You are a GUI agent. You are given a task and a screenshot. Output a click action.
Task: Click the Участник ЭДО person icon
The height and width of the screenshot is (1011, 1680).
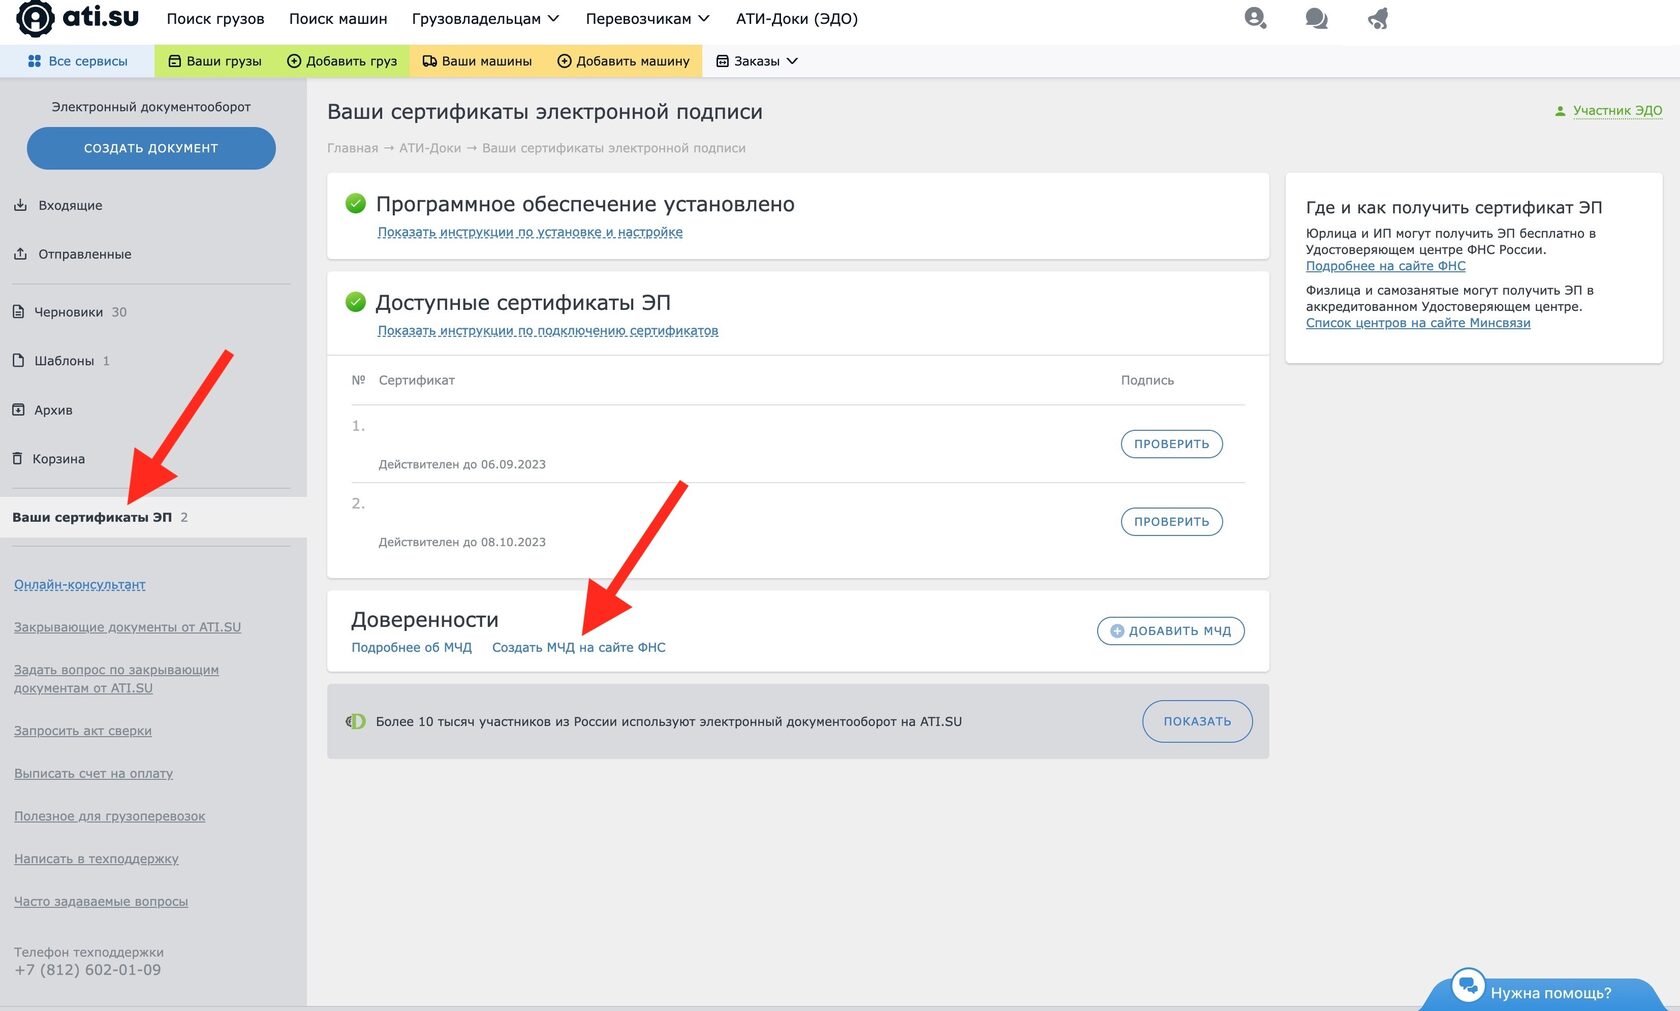(1560, 111)
